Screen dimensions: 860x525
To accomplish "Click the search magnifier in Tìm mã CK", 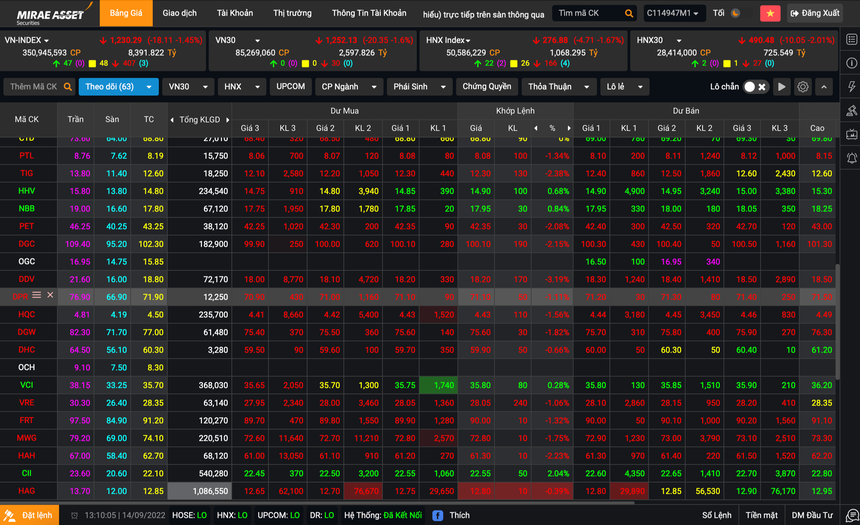I will pos(628,13).
